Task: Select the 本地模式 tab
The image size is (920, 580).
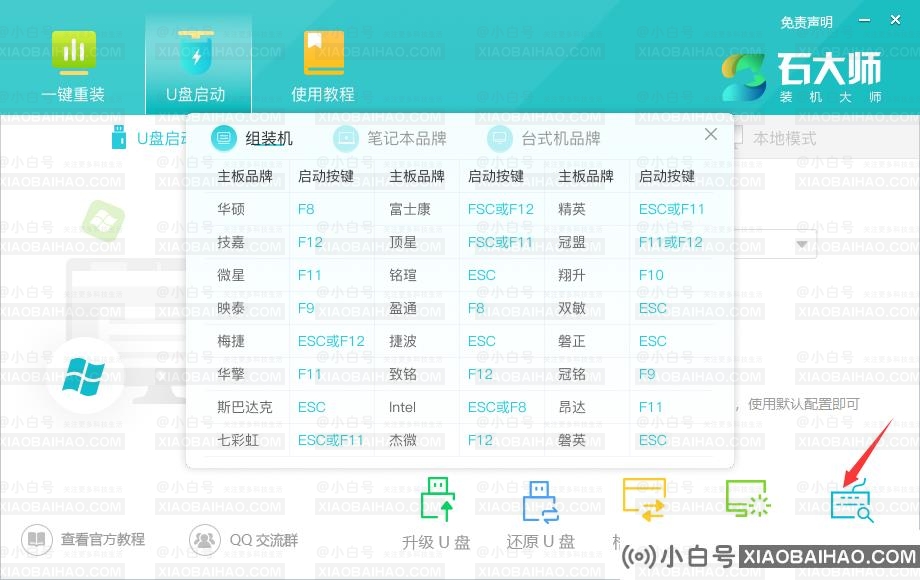Action: (784, 138)
